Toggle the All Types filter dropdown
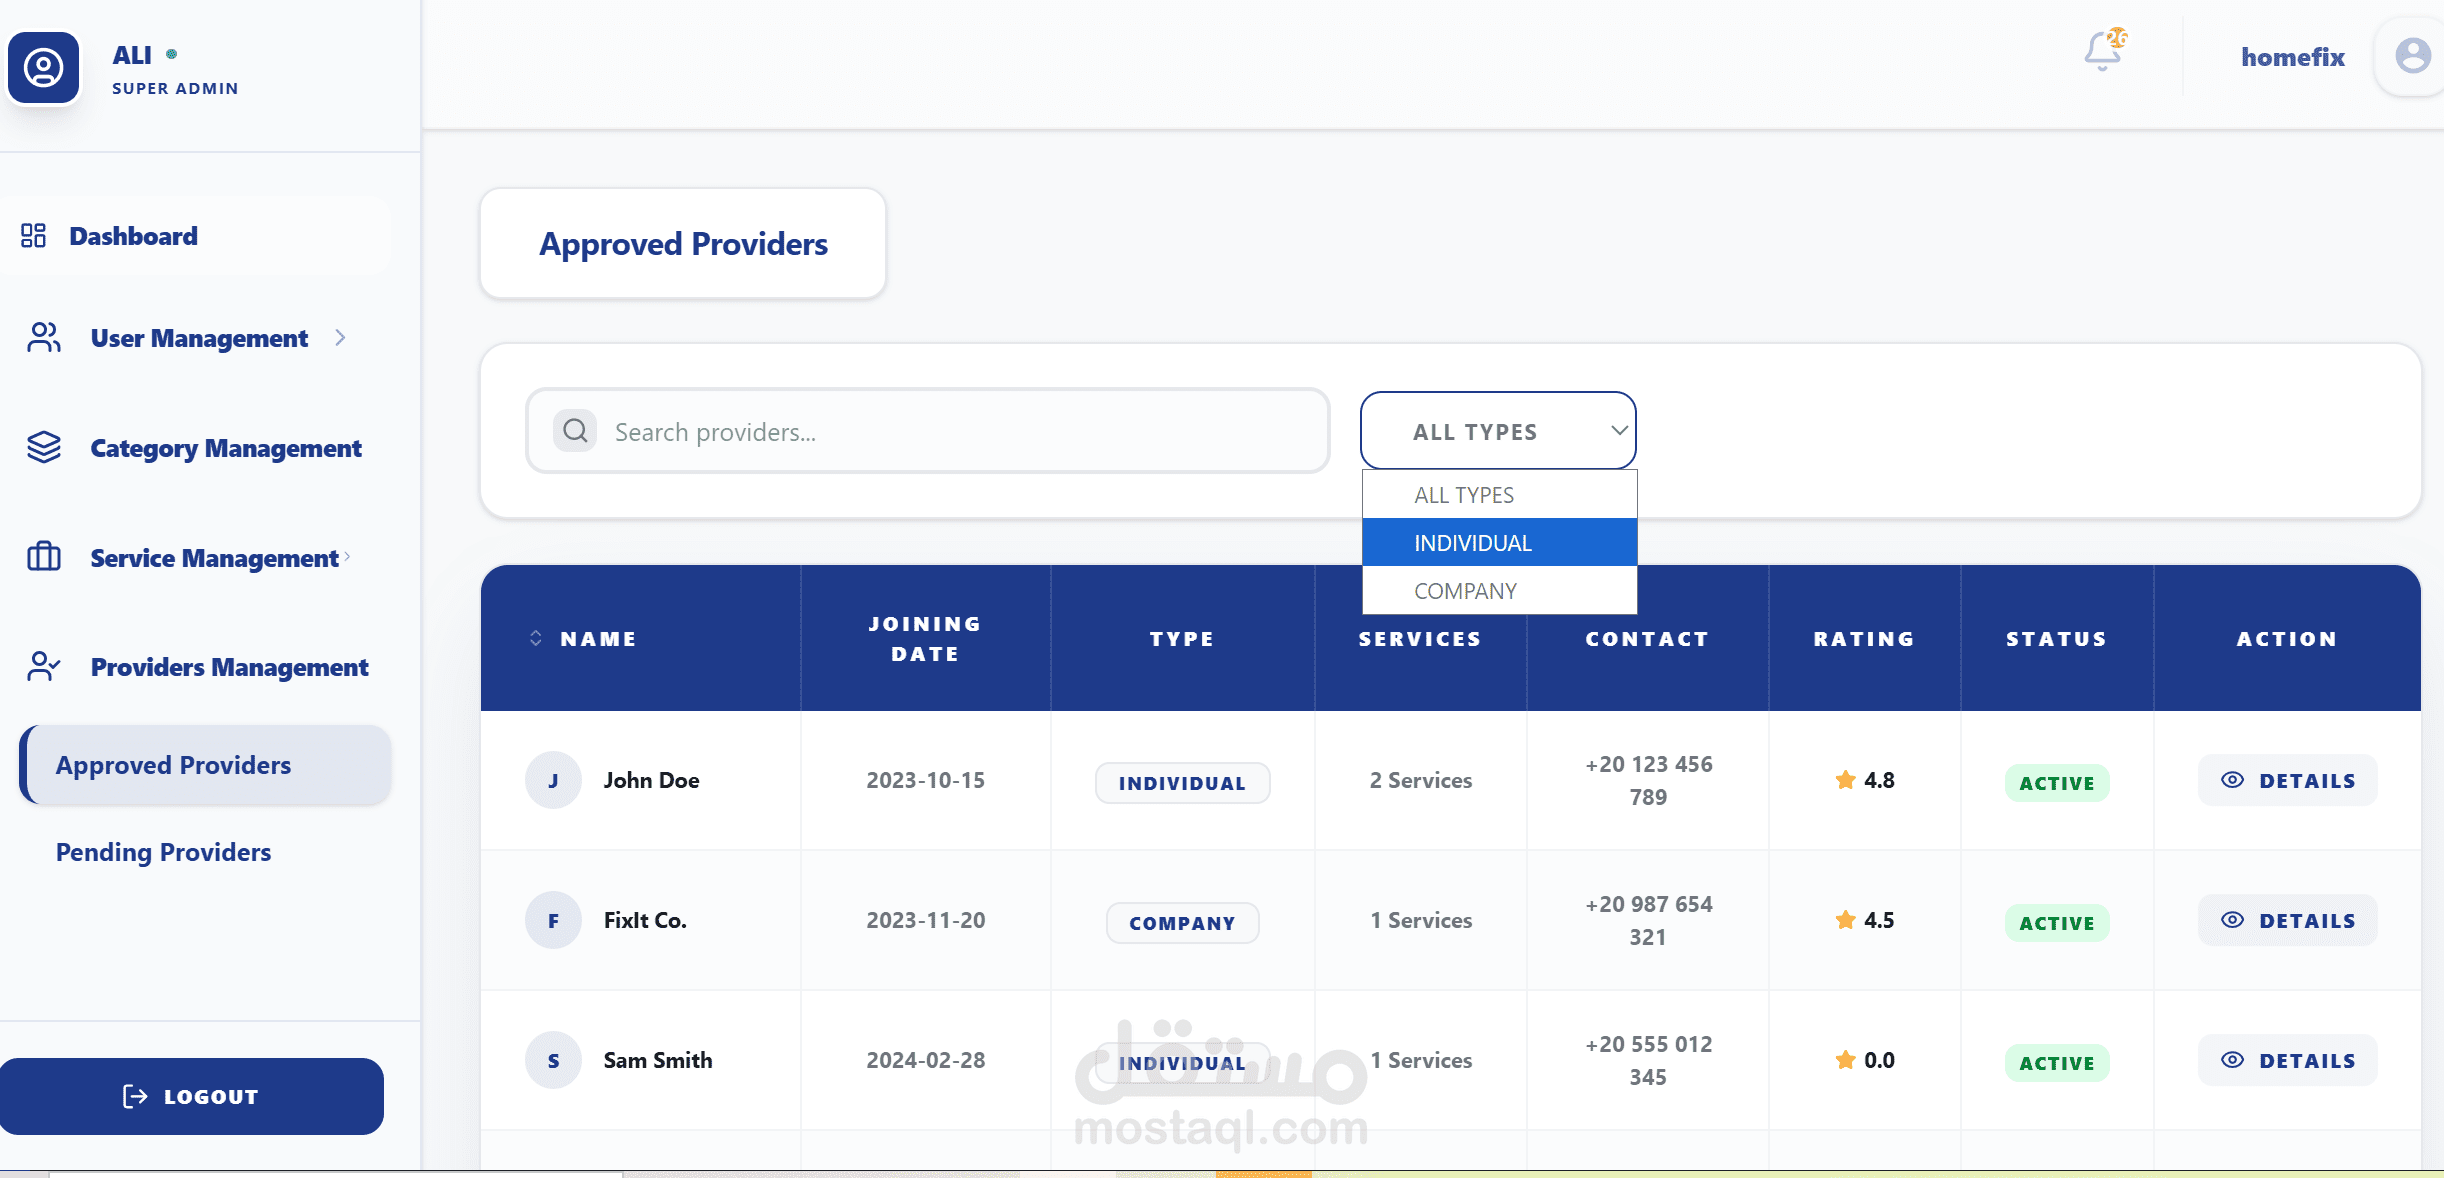 pyautogui.click(x=1497, y=431)
